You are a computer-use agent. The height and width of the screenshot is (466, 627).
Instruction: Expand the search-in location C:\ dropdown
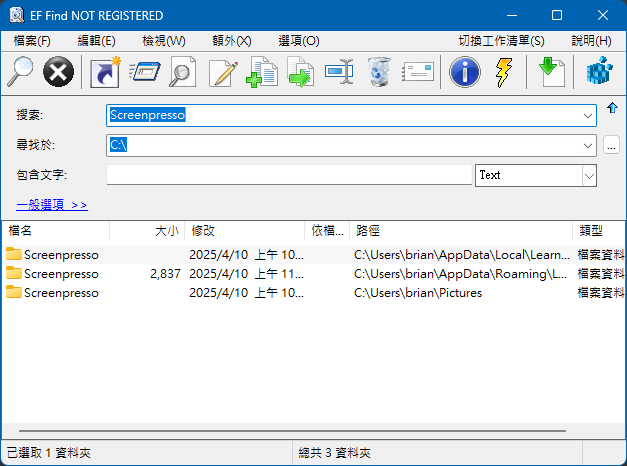587,146
